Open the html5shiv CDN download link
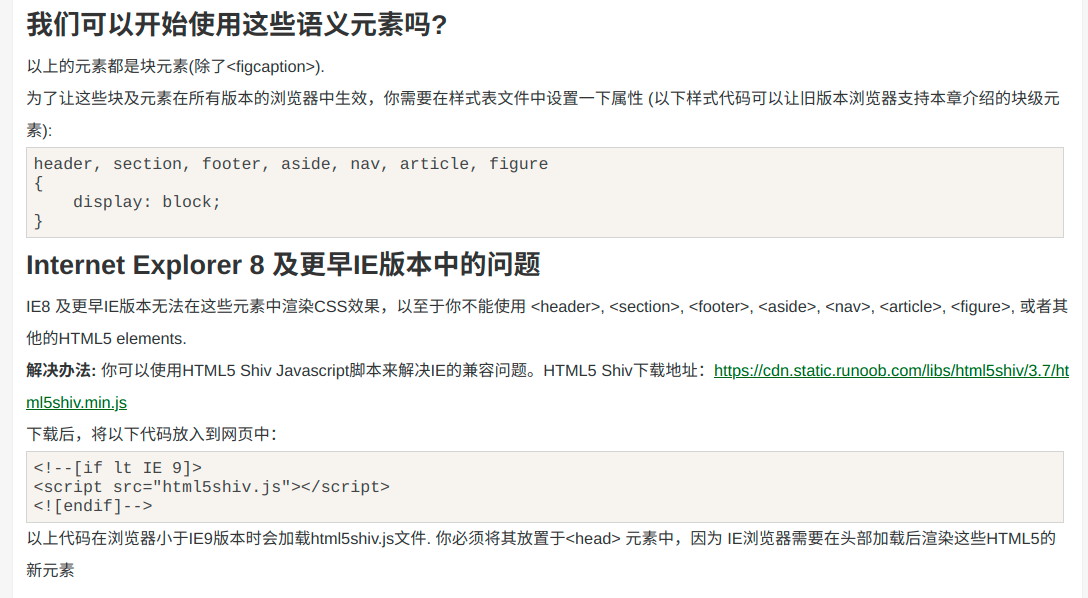This screenshot has height=598, width=1088. click(891, 371)
